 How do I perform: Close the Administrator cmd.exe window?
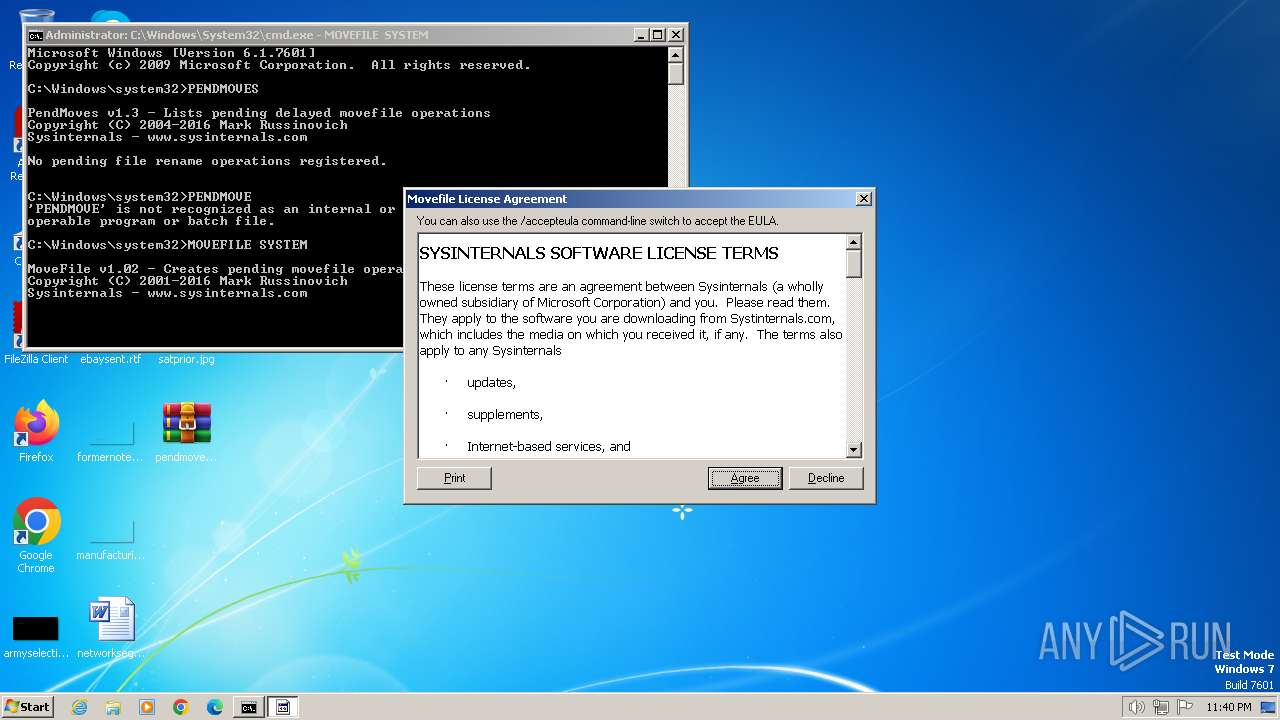tap(676, 35)
